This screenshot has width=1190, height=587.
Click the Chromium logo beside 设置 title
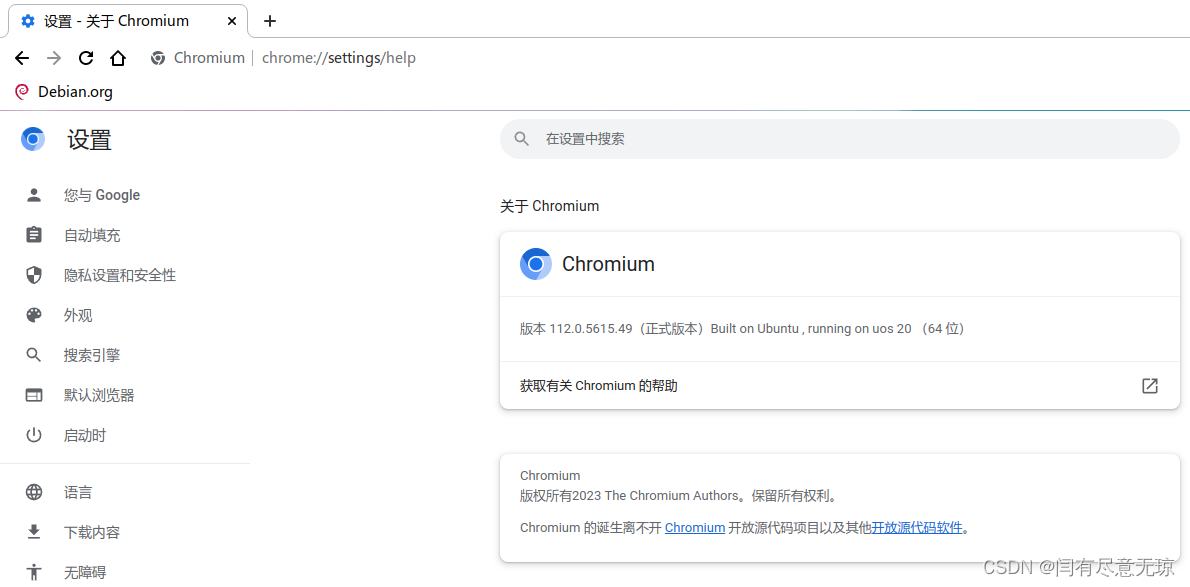click(33, 139)
